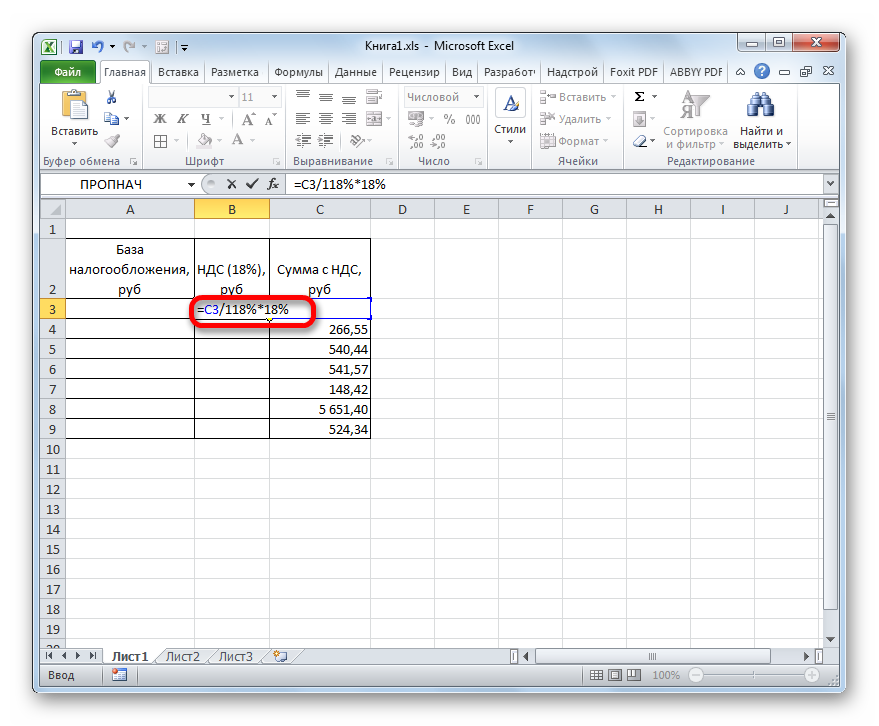Image resolution: width=879 pixels, height=726 pixels.
Task: Click the Paste (Вставить) clipboard icon
Action: click(74, 106)
